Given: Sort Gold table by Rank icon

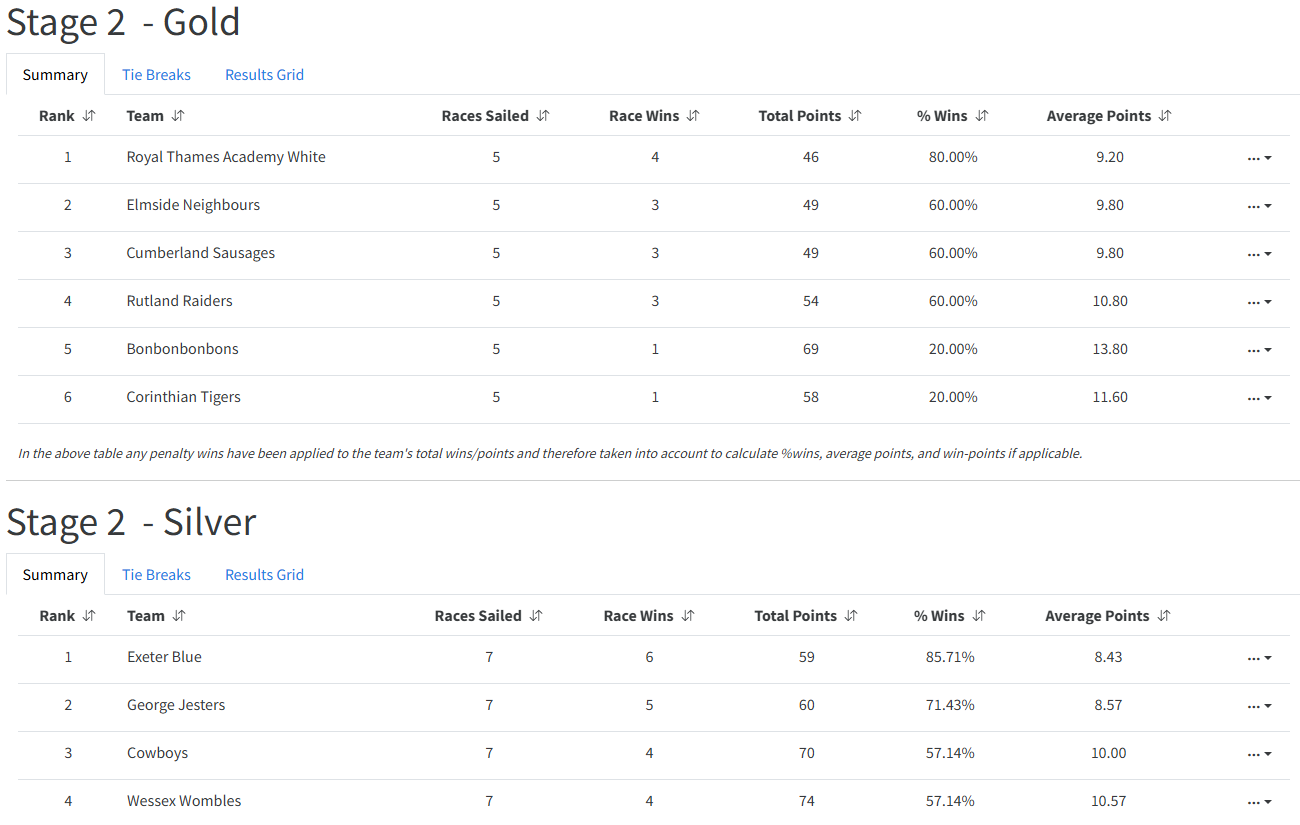Looking at the screenshot, I should pos(89,116).
